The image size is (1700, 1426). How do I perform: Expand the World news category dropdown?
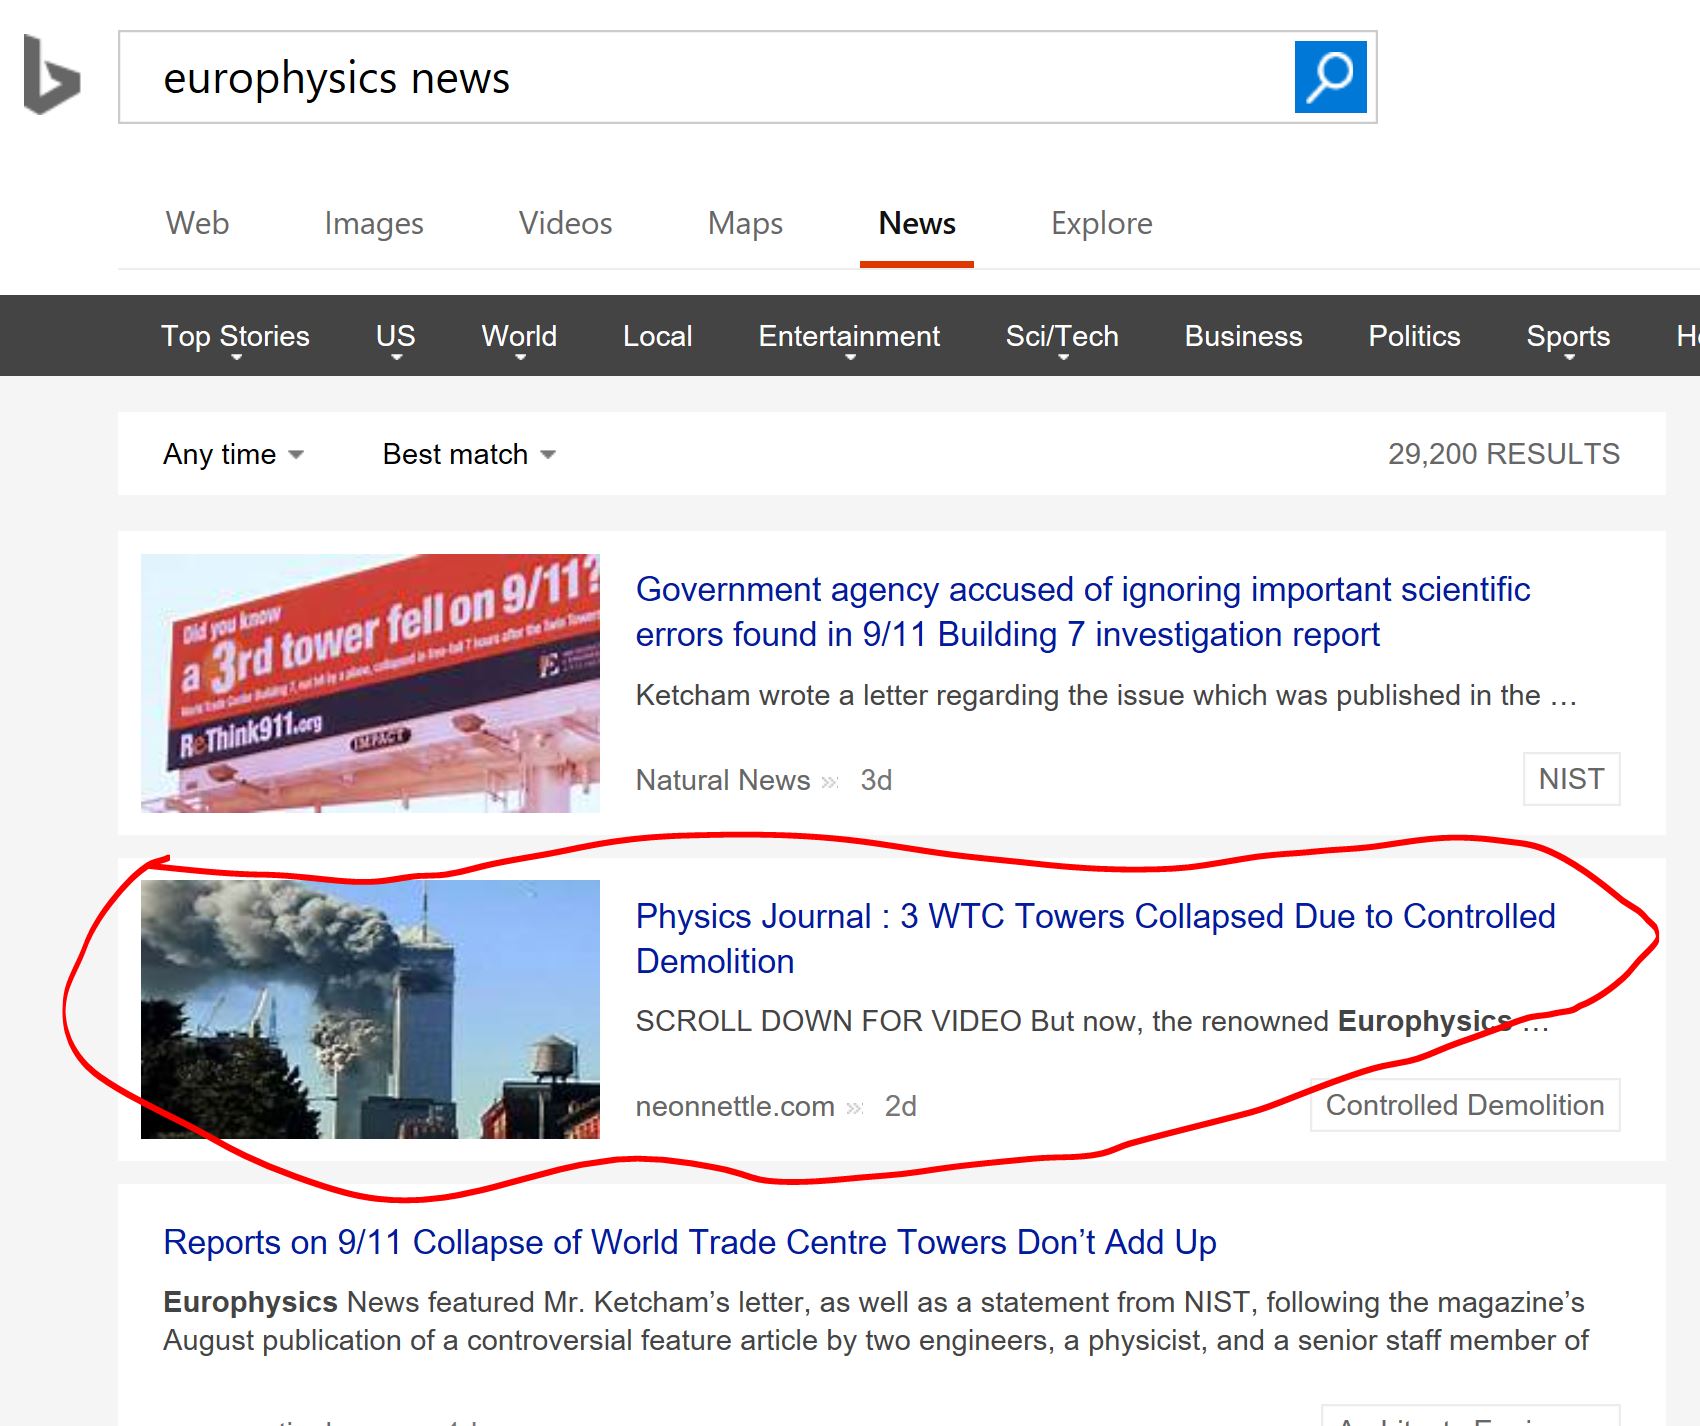click(x=519, y=337)
